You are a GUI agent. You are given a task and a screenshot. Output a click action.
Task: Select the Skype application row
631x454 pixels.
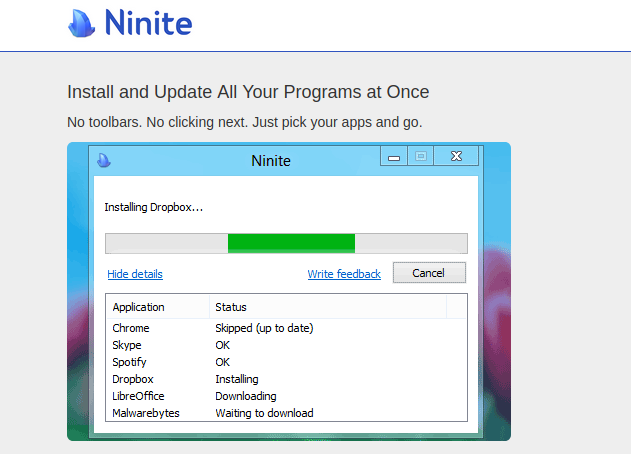[287, 345]
